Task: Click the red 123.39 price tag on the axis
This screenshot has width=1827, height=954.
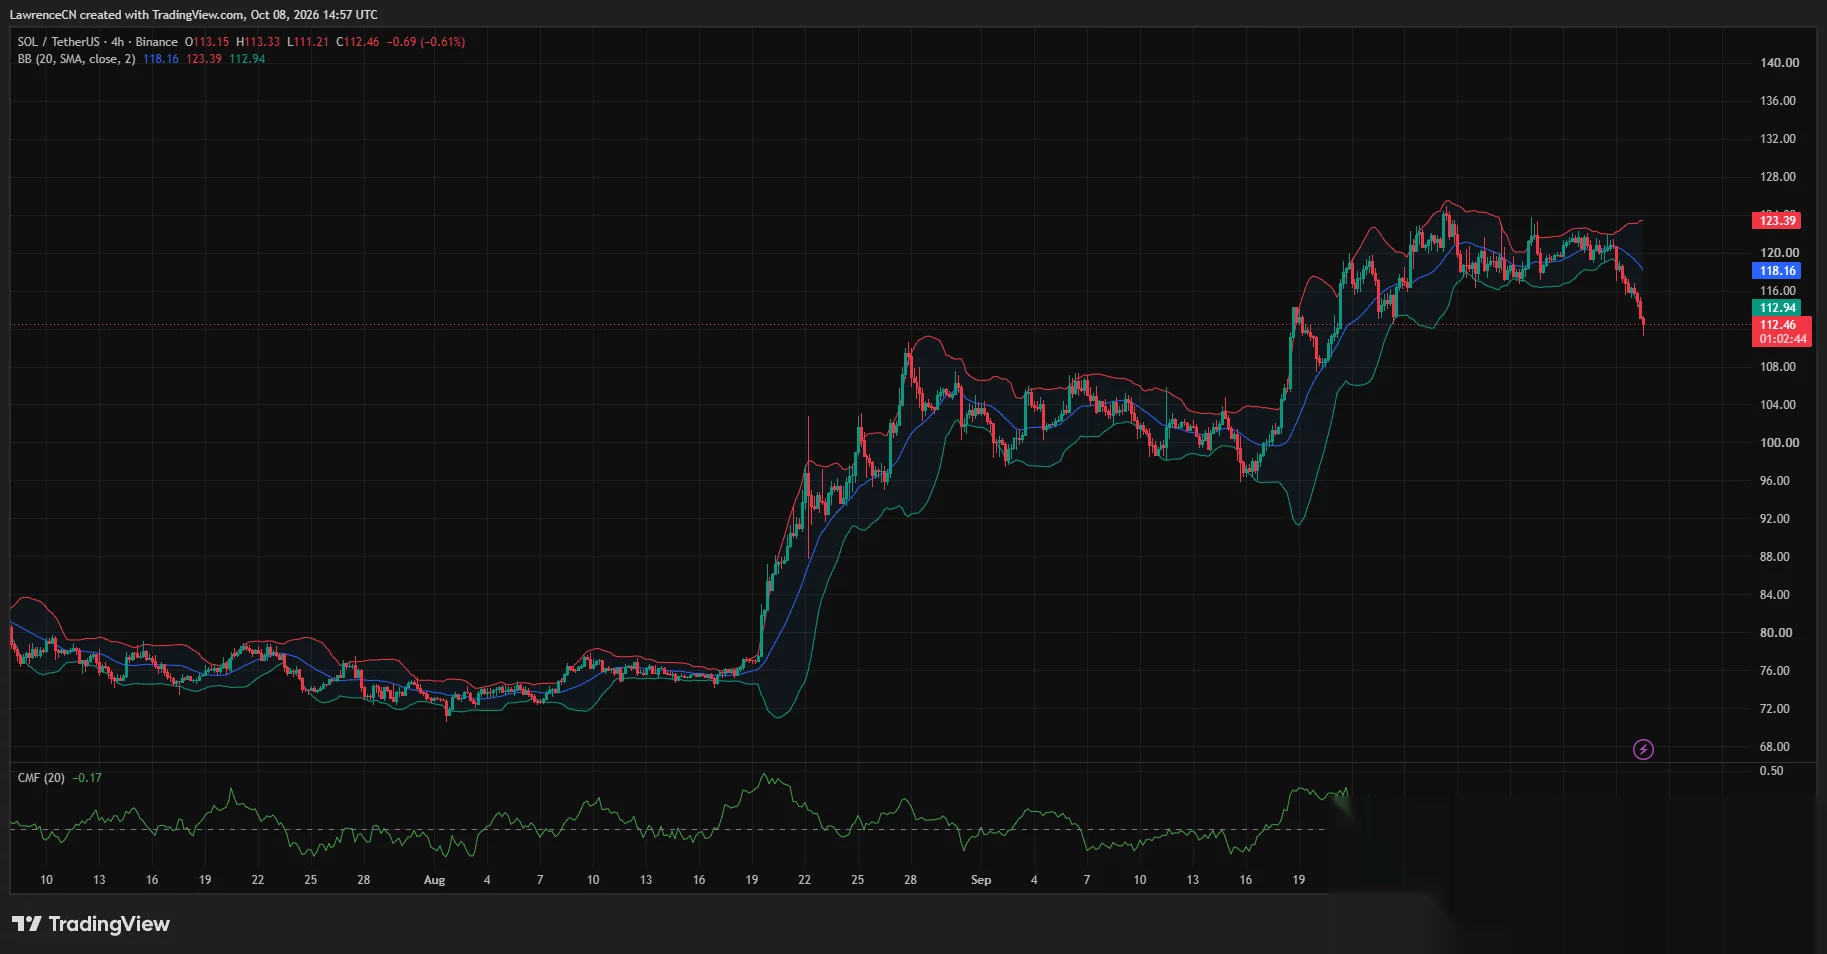Action: click(1777, 220)
